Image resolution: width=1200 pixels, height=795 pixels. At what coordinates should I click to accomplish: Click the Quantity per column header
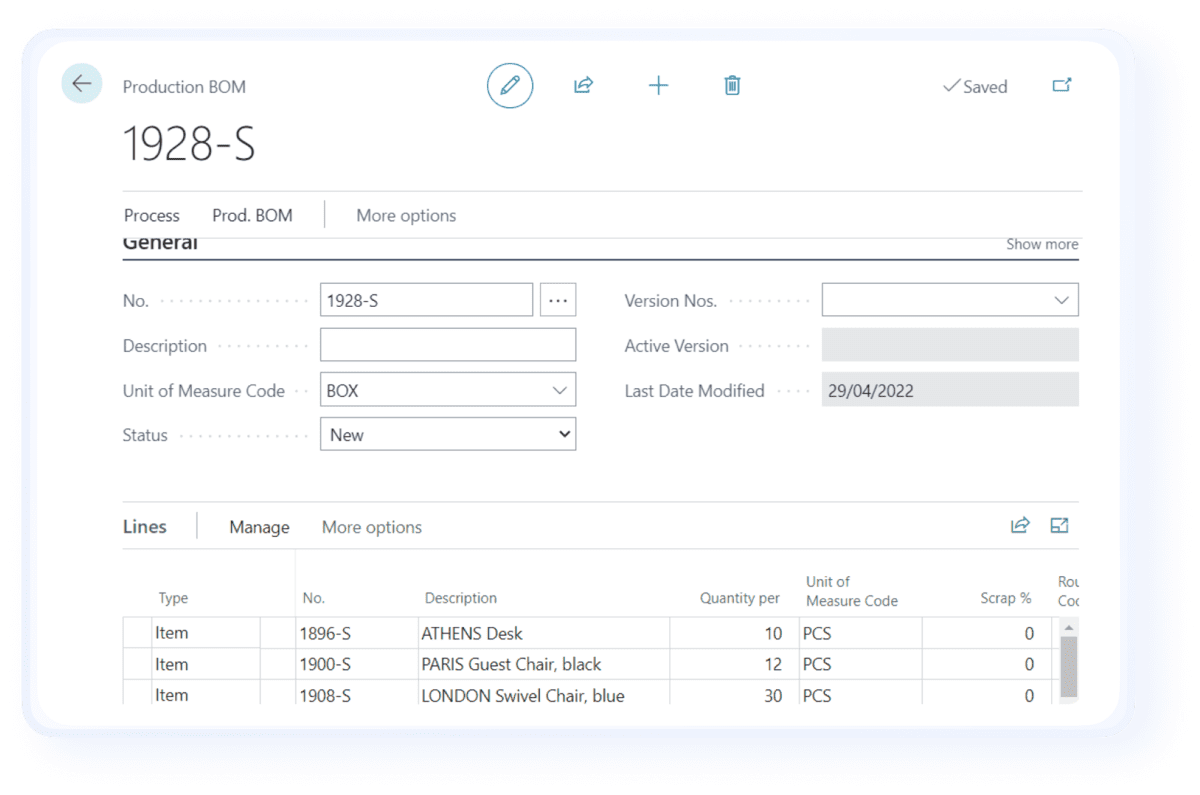(739, 598)
